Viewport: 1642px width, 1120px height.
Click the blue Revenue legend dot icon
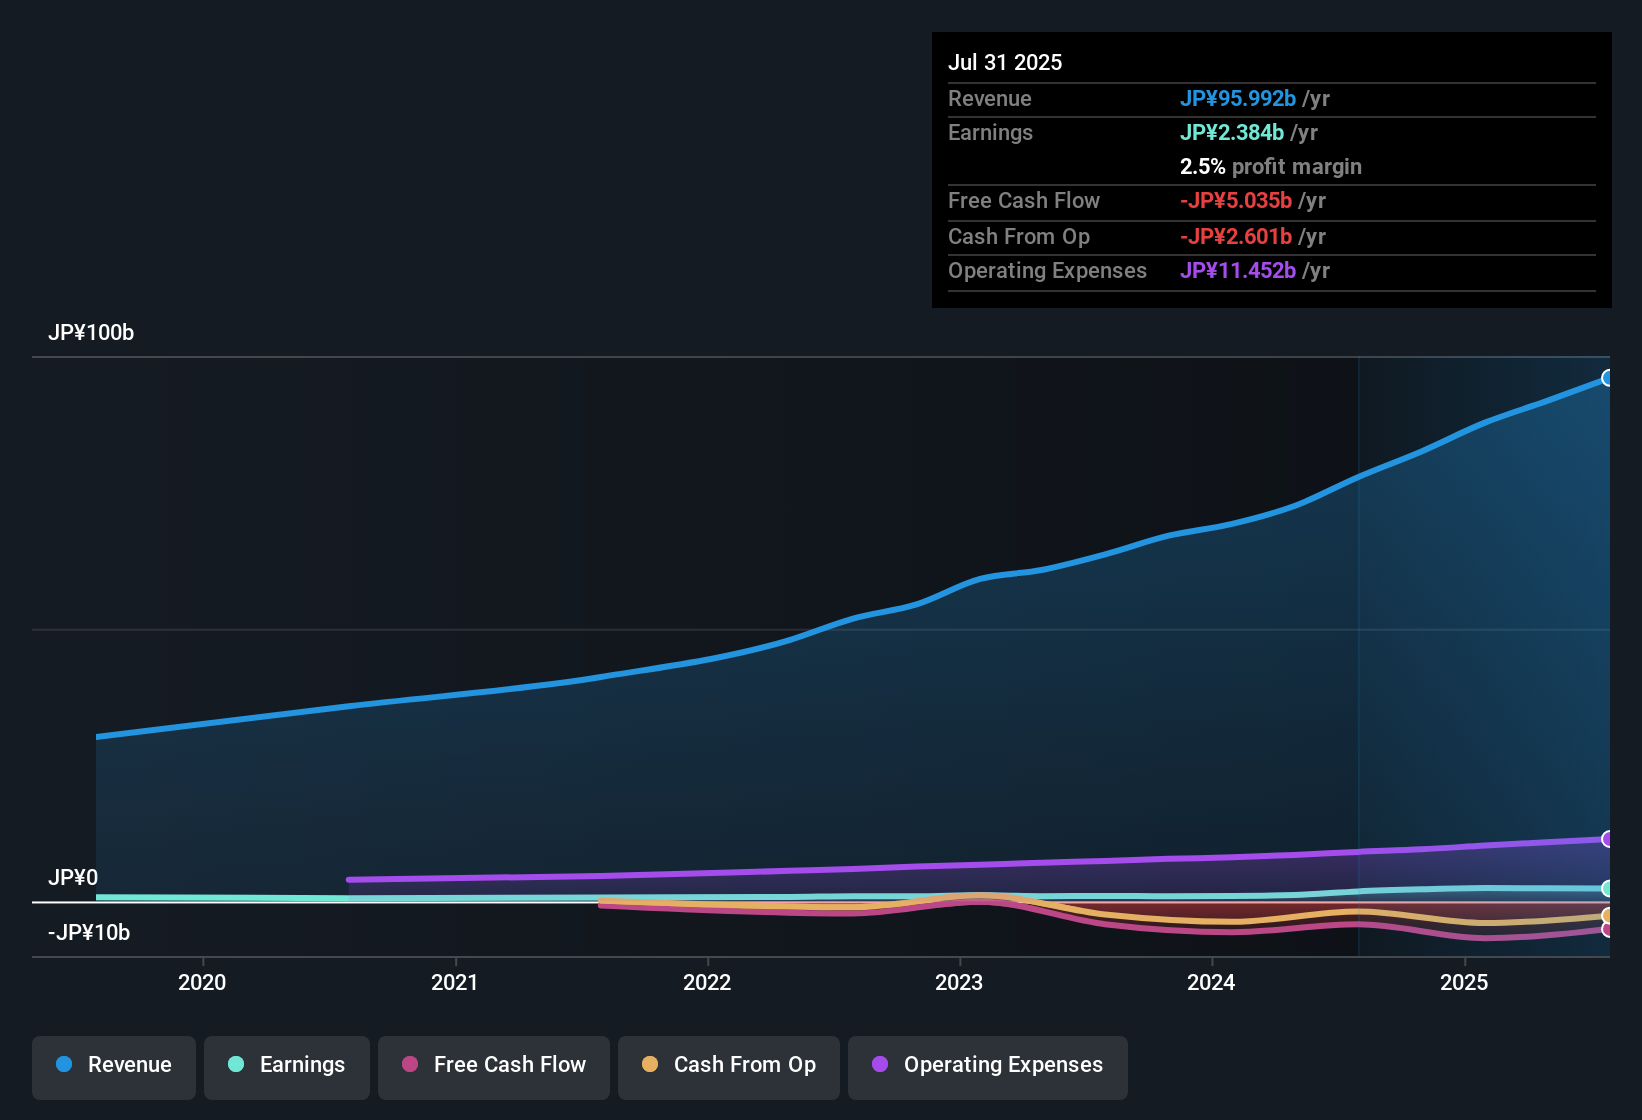pos(63,1065)
